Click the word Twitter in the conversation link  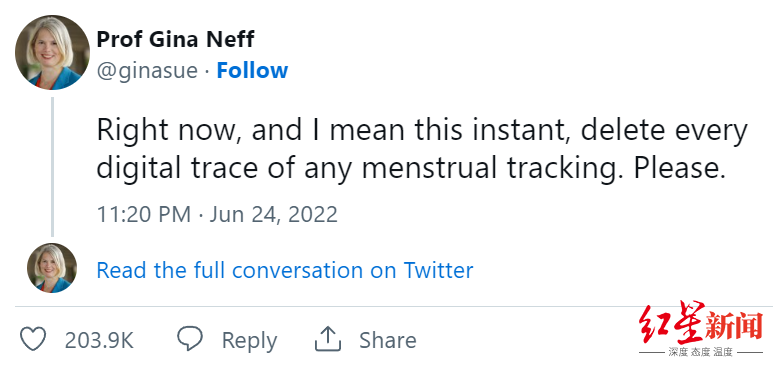point(438,270)
